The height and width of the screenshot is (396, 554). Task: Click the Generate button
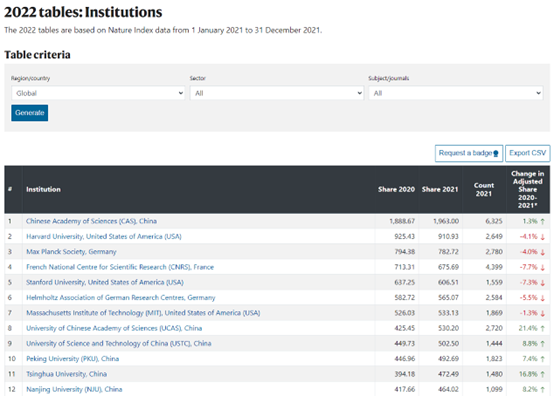[x=30, y=113]
